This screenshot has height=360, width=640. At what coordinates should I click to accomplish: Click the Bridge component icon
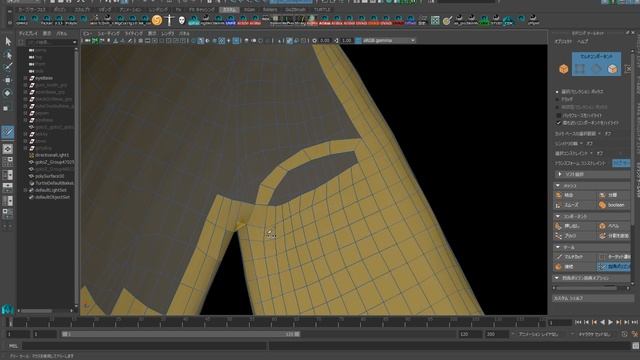click(x=559, y=236)
